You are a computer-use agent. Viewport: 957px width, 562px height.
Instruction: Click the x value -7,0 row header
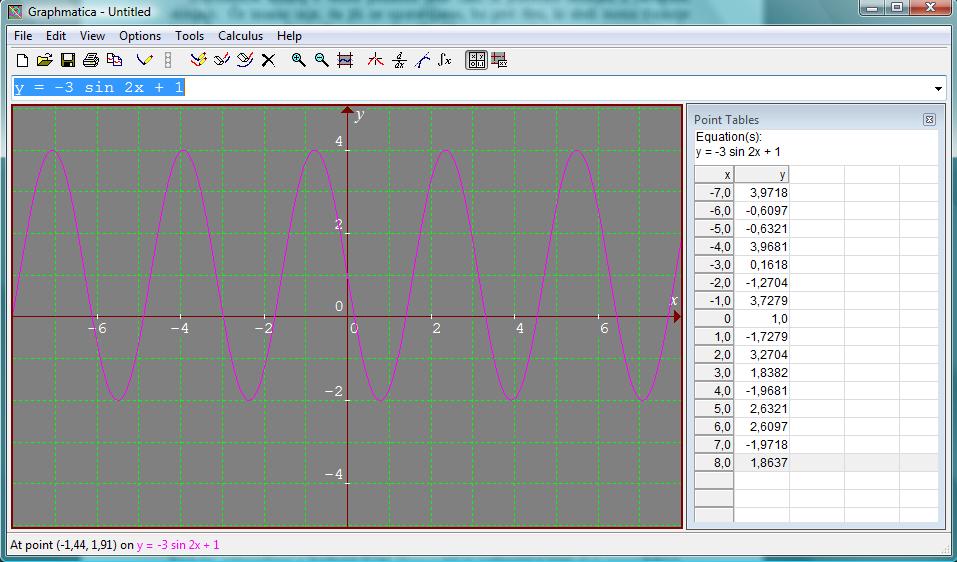713,193
